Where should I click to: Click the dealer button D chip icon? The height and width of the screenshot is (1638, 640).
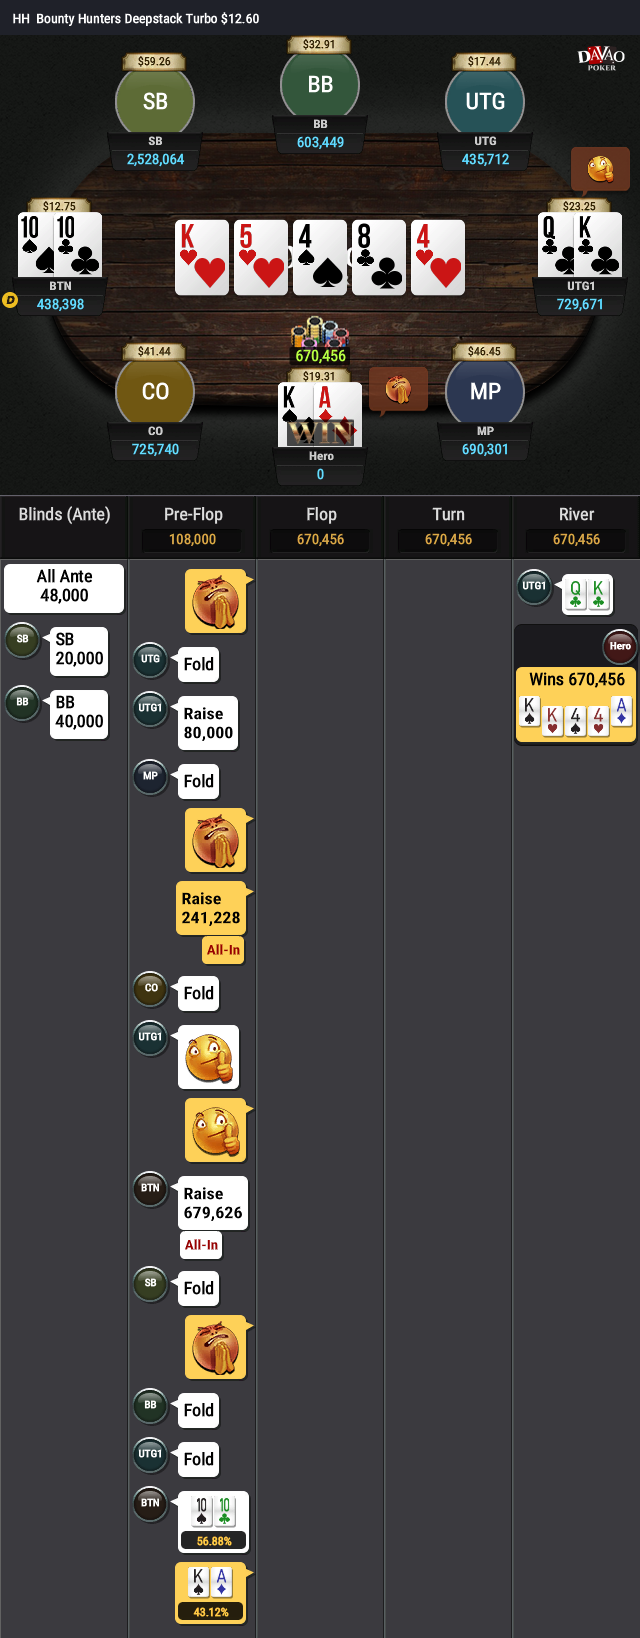pyautogui.click(x=10, y=299)
